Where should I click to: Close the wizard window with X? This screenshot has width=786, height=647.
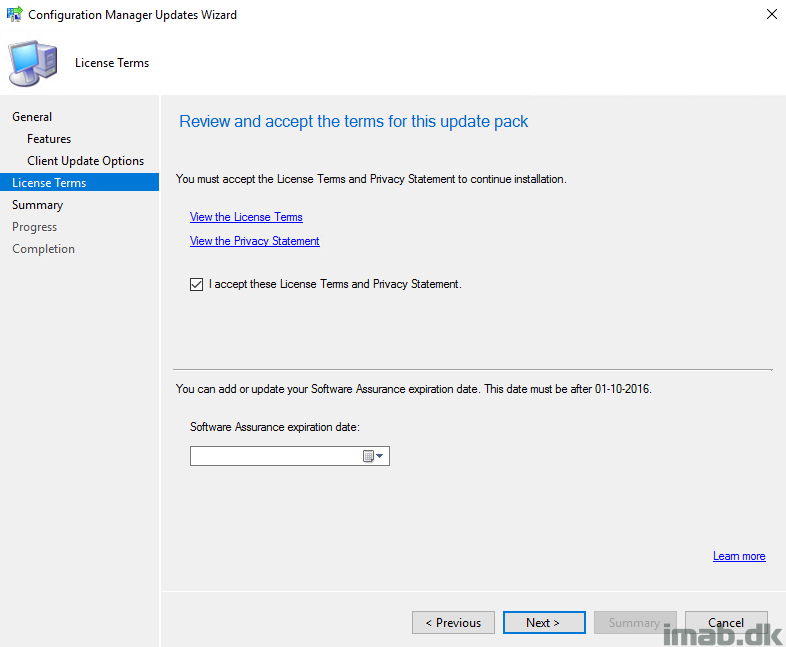point(771,14)
